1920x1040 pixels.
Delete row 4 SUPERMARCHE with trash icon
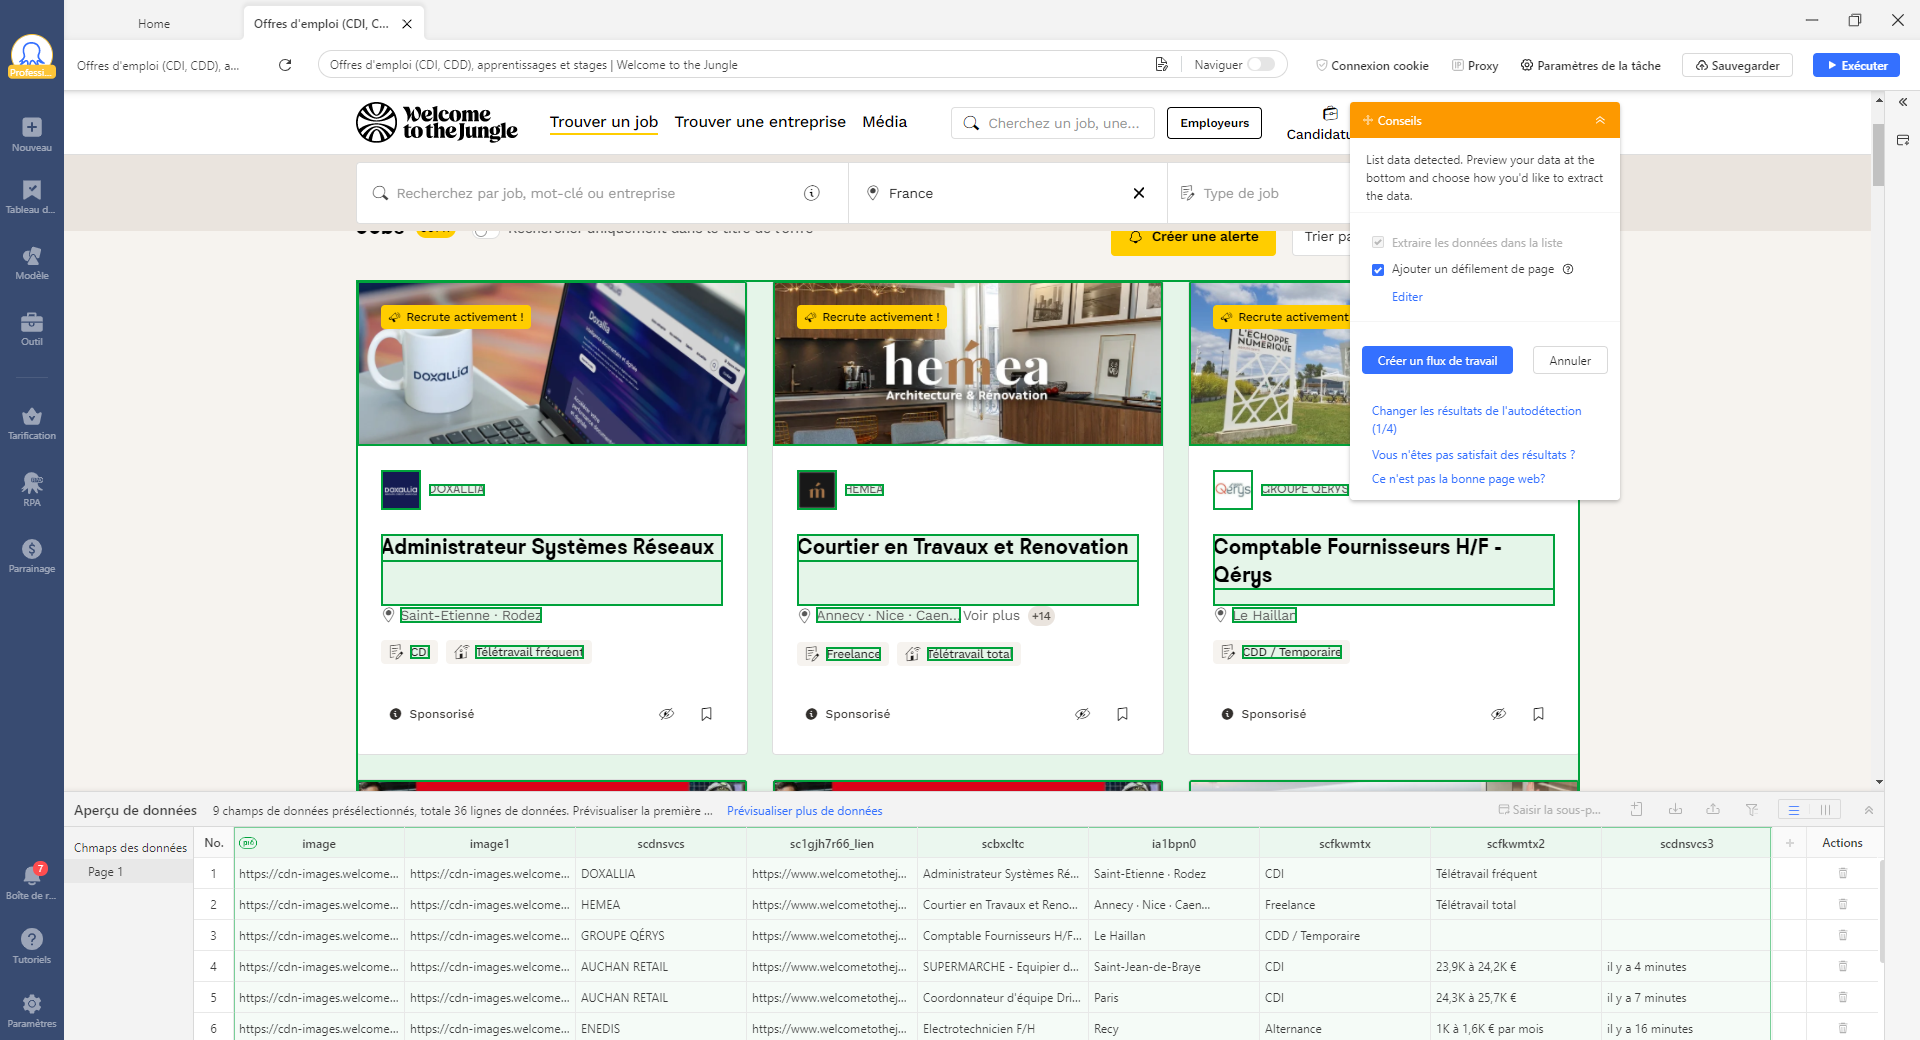click(1843, 967)
